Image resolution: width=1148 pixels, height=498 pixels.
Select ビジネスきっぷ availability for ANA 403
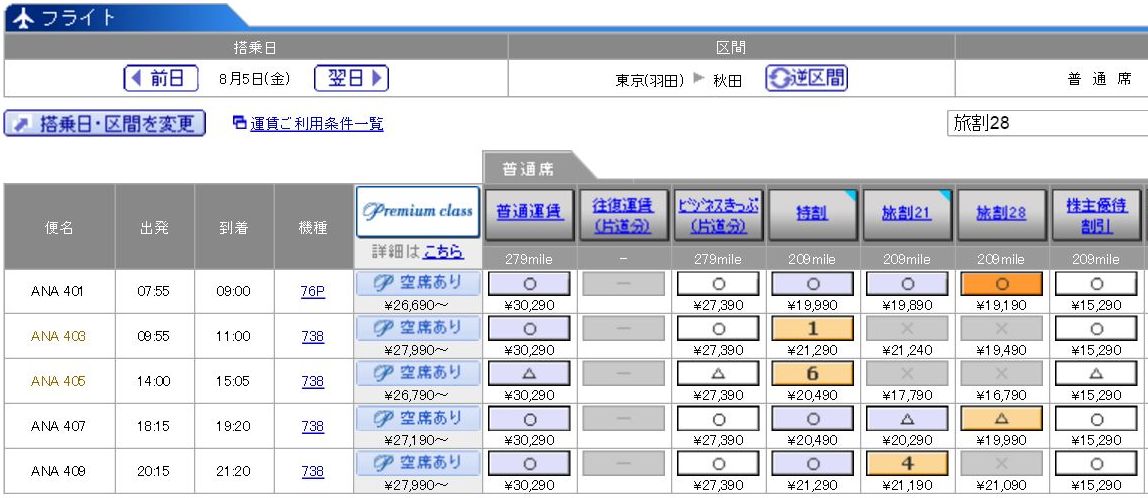point(718,329)
